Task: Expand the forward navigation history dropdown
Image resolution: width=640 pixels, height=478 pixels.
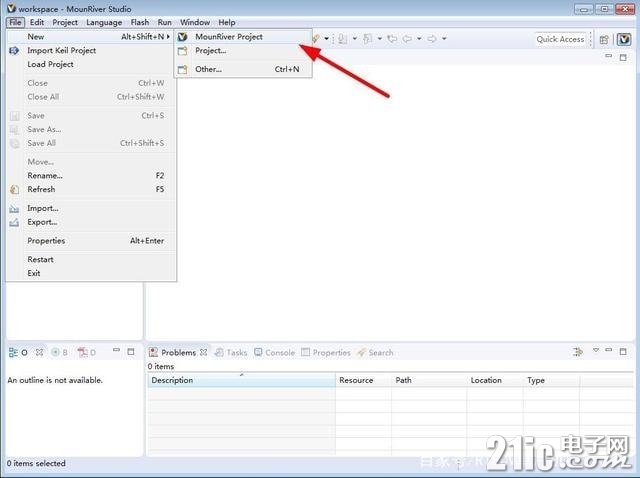Action: tap(444, 39)
